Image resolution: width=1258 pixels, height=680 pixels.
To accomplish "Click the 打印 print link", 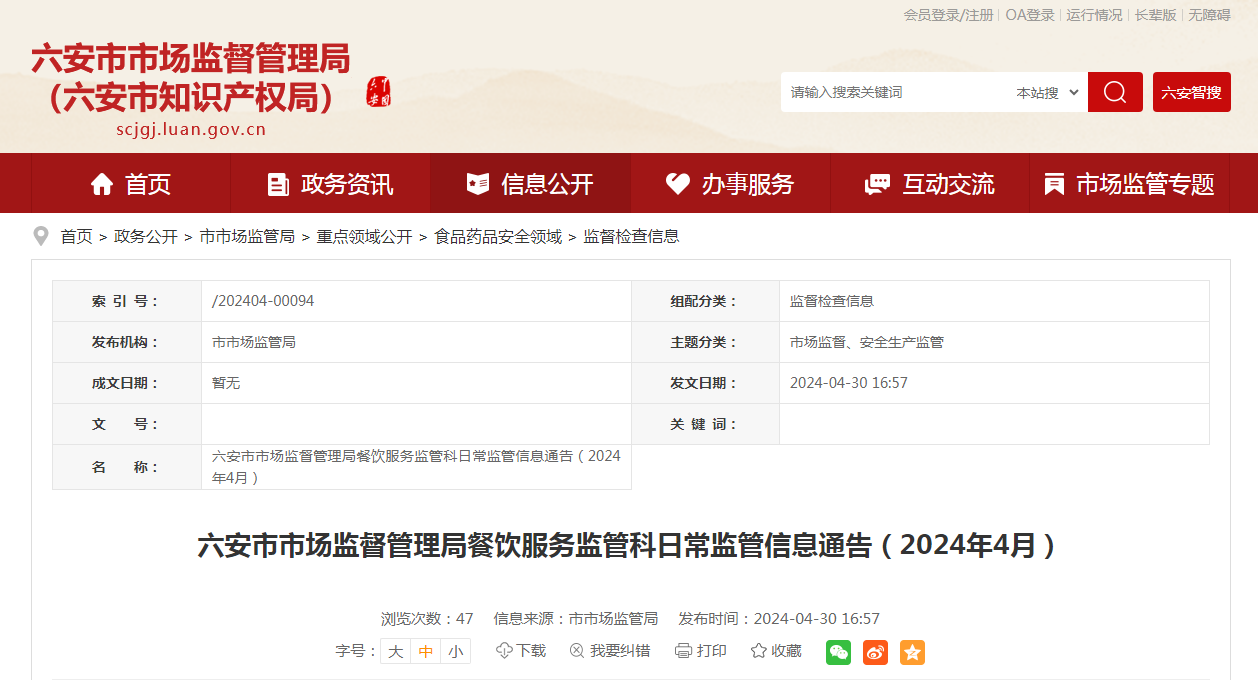I will pos(712,651).
